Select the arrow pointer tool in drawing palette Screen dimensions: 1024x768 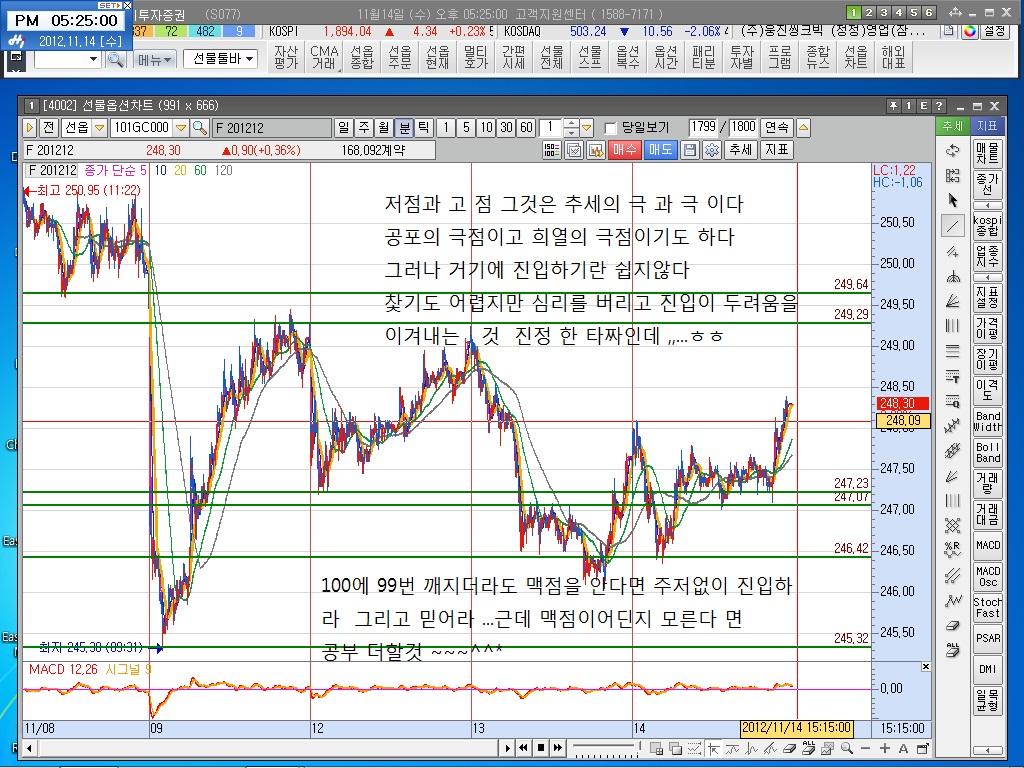click(x=952, y=200)
